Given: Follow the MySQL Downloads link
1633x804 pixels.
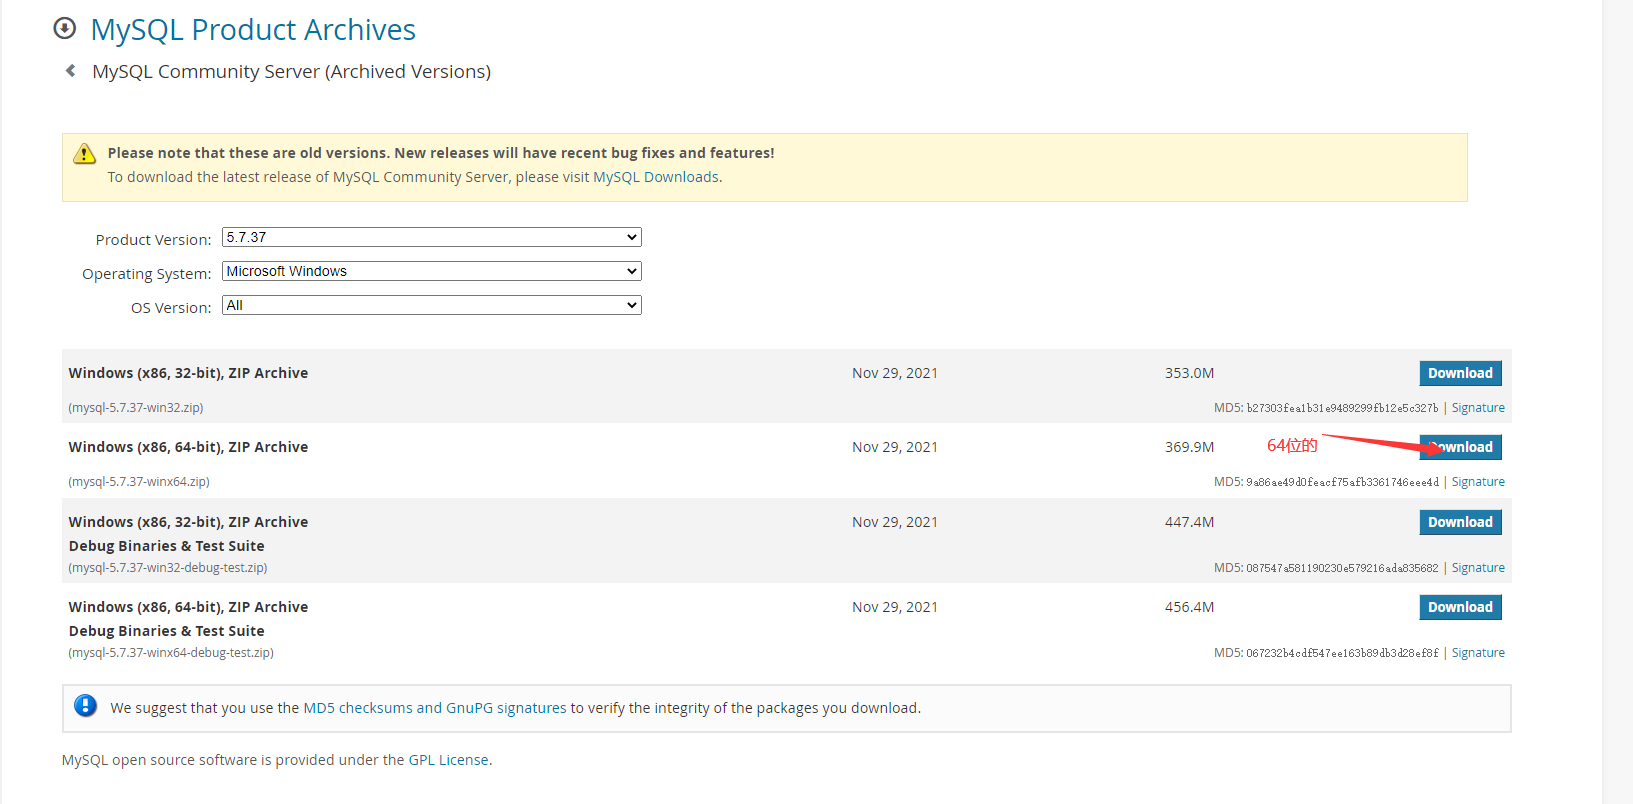Looking at the screenshot, I should coord(656,177).
